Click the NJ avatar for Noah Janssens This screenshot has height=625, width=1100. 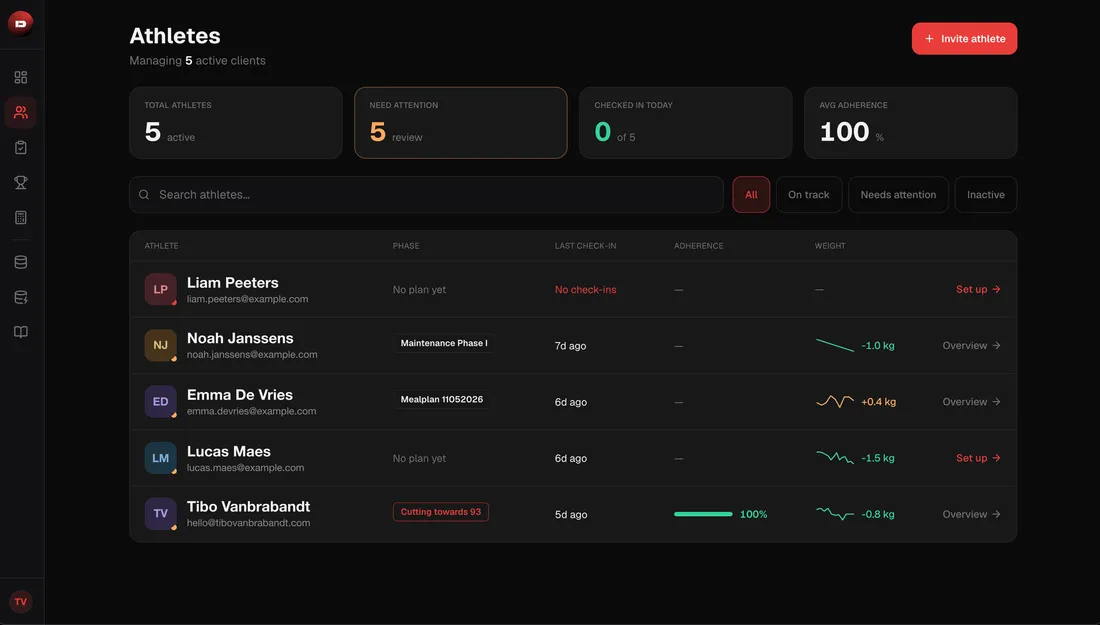click(x=161, y=345)
